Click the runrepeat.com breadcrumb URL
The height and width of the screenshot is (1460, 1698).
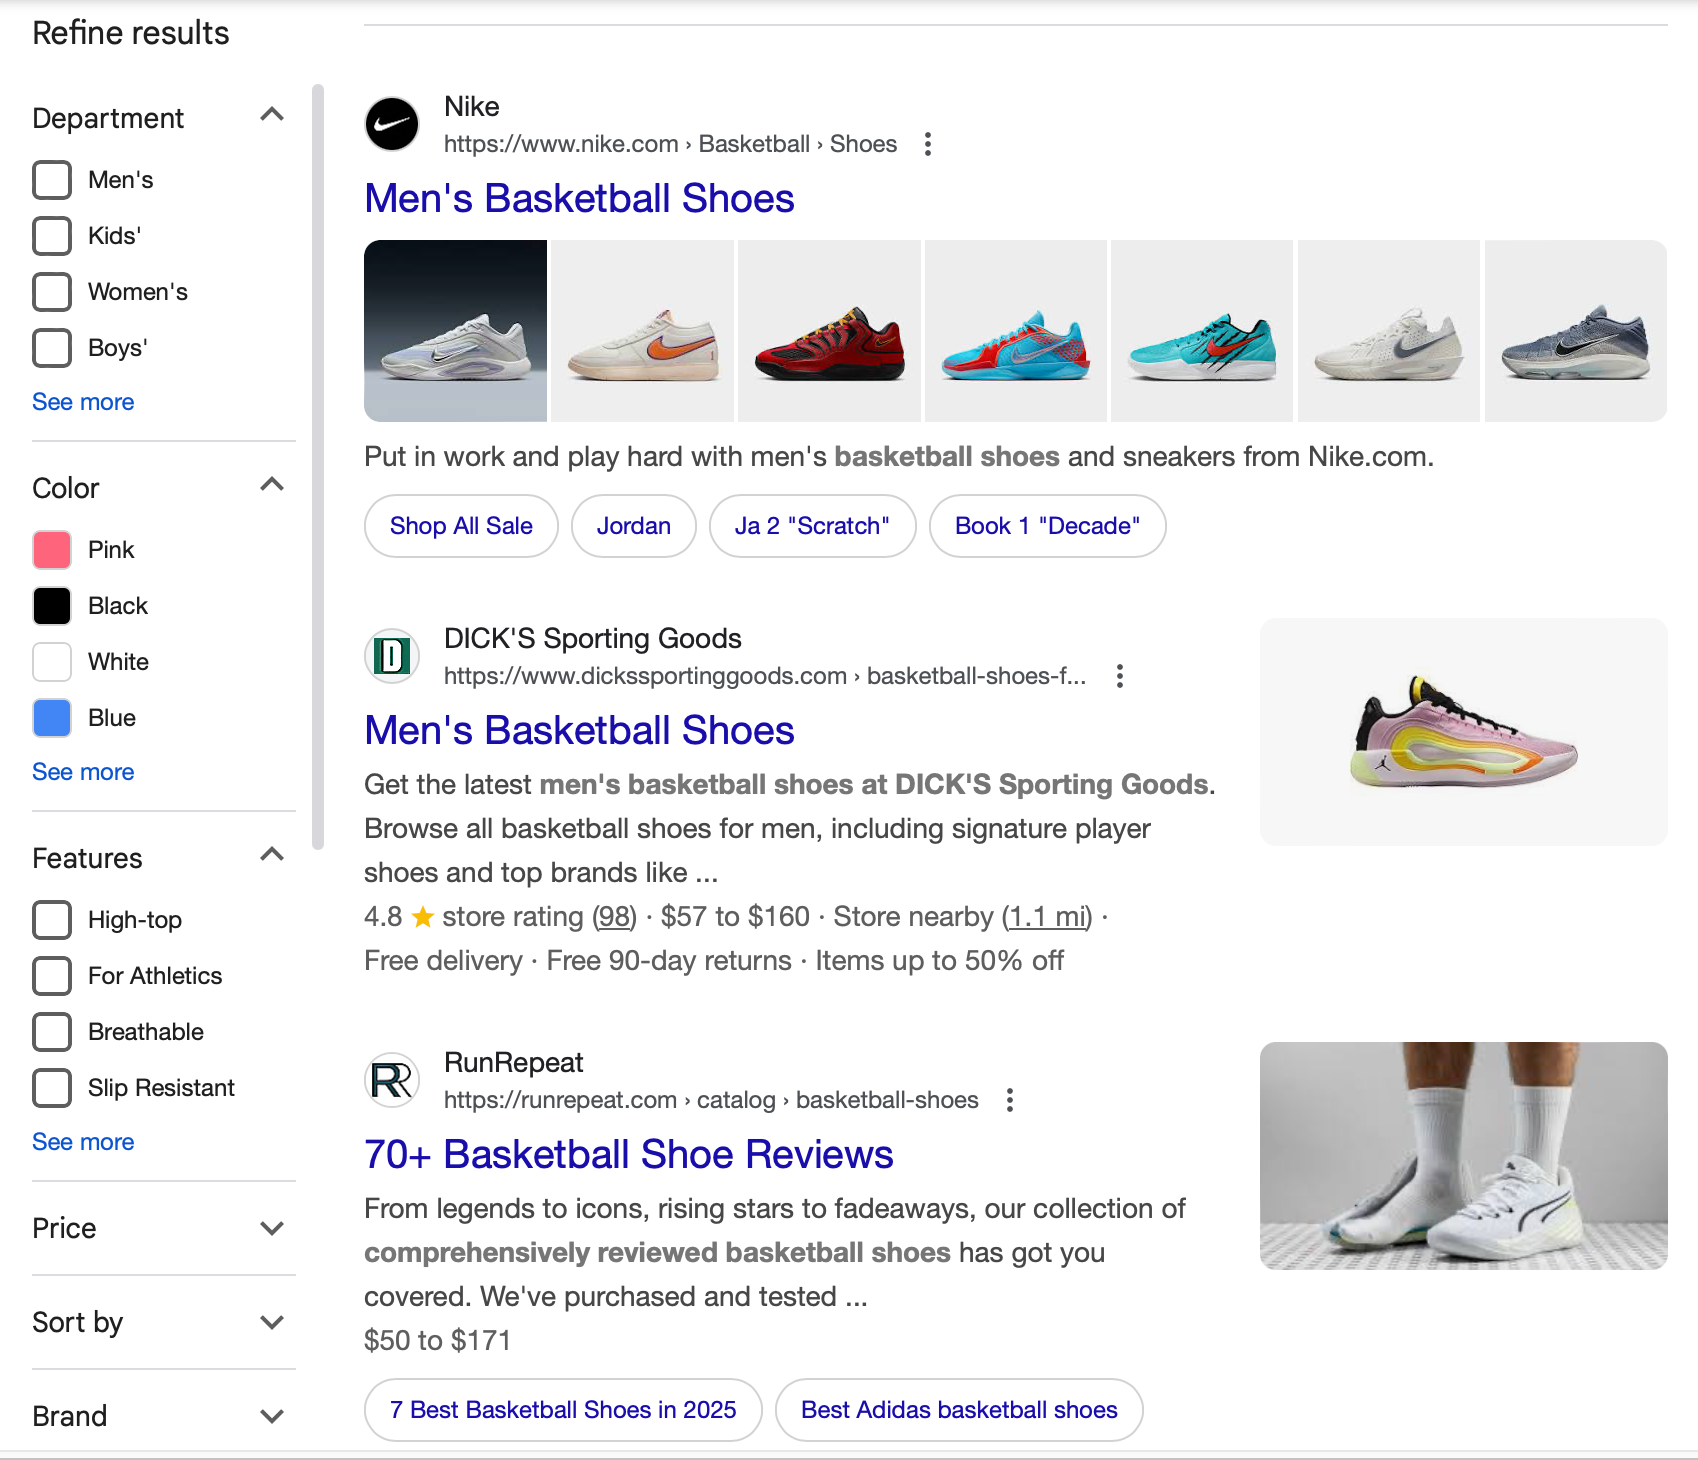(711, 1100)
